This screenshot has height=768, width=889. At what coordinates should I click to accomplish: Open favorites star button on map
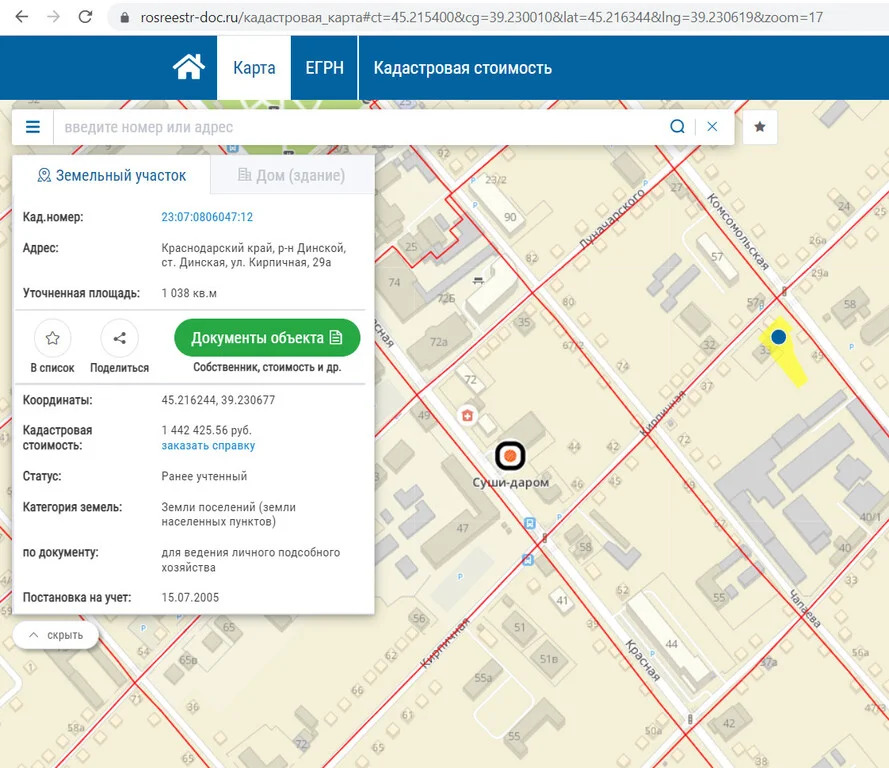coord(760,127)
